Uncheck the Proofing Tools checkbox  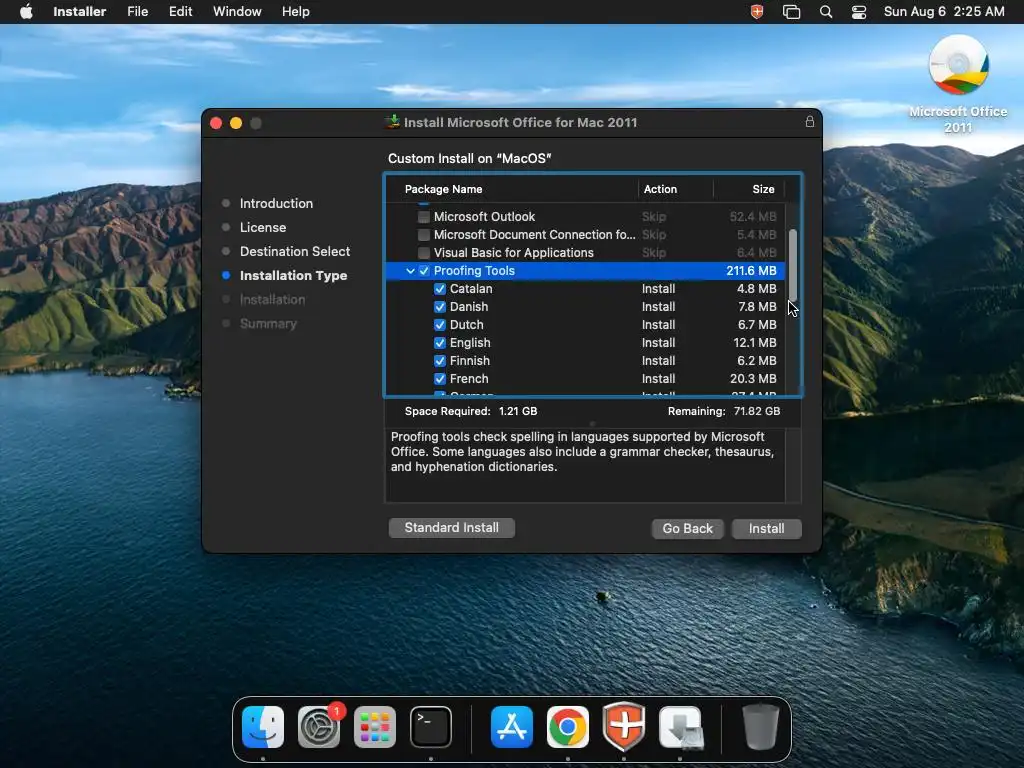(424, 270)
